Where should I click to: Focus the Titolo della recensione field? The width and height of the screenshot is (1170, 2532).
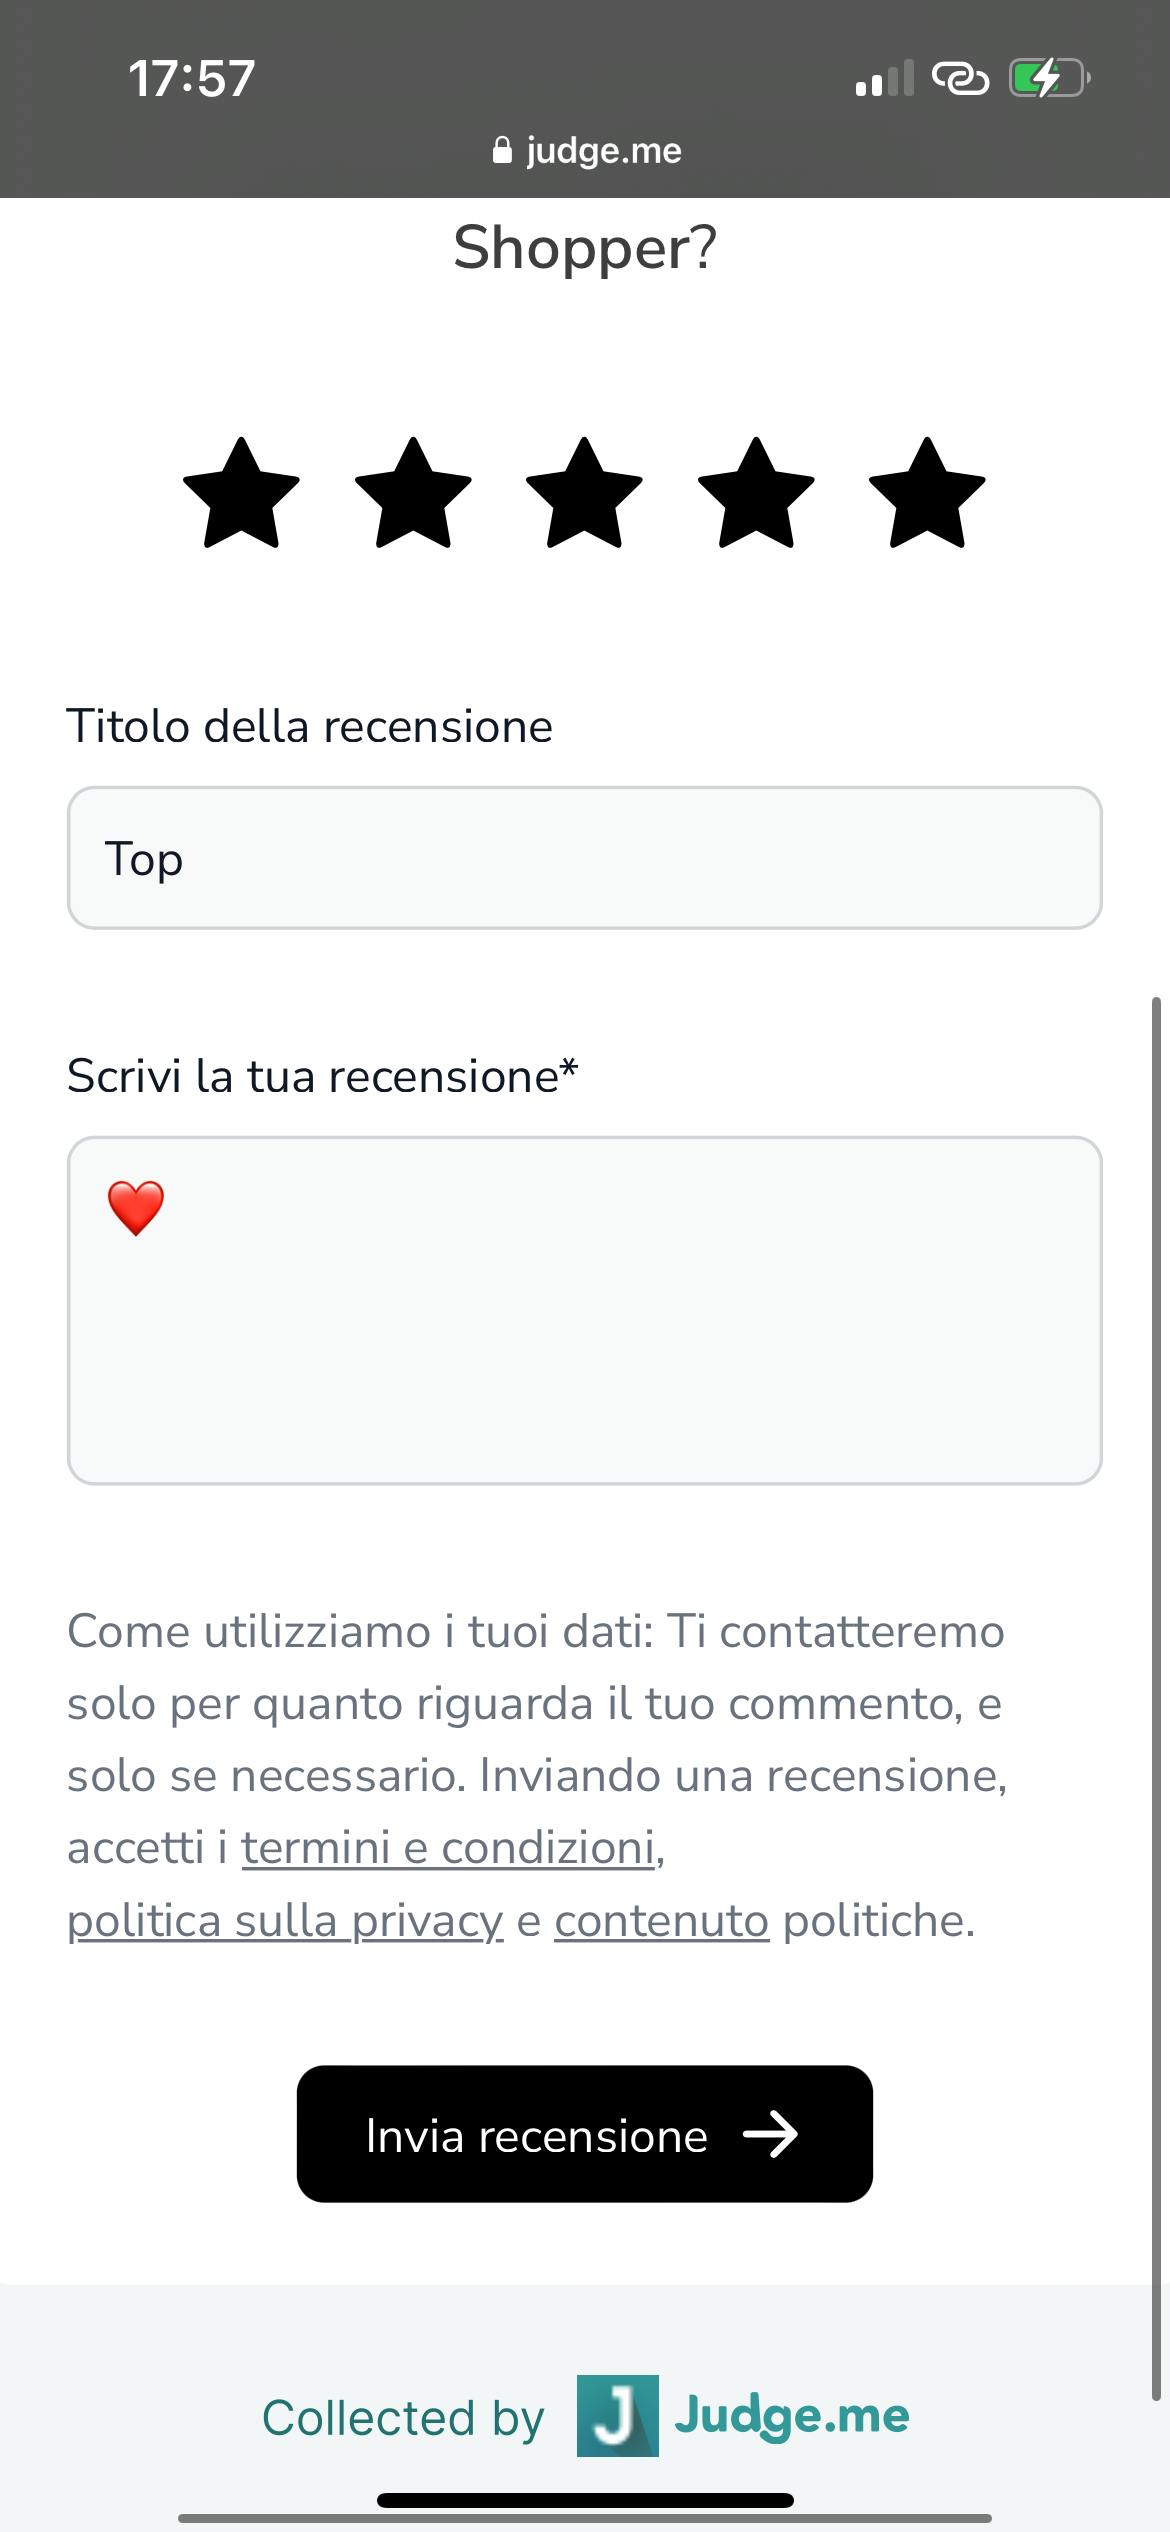point(584,858)
